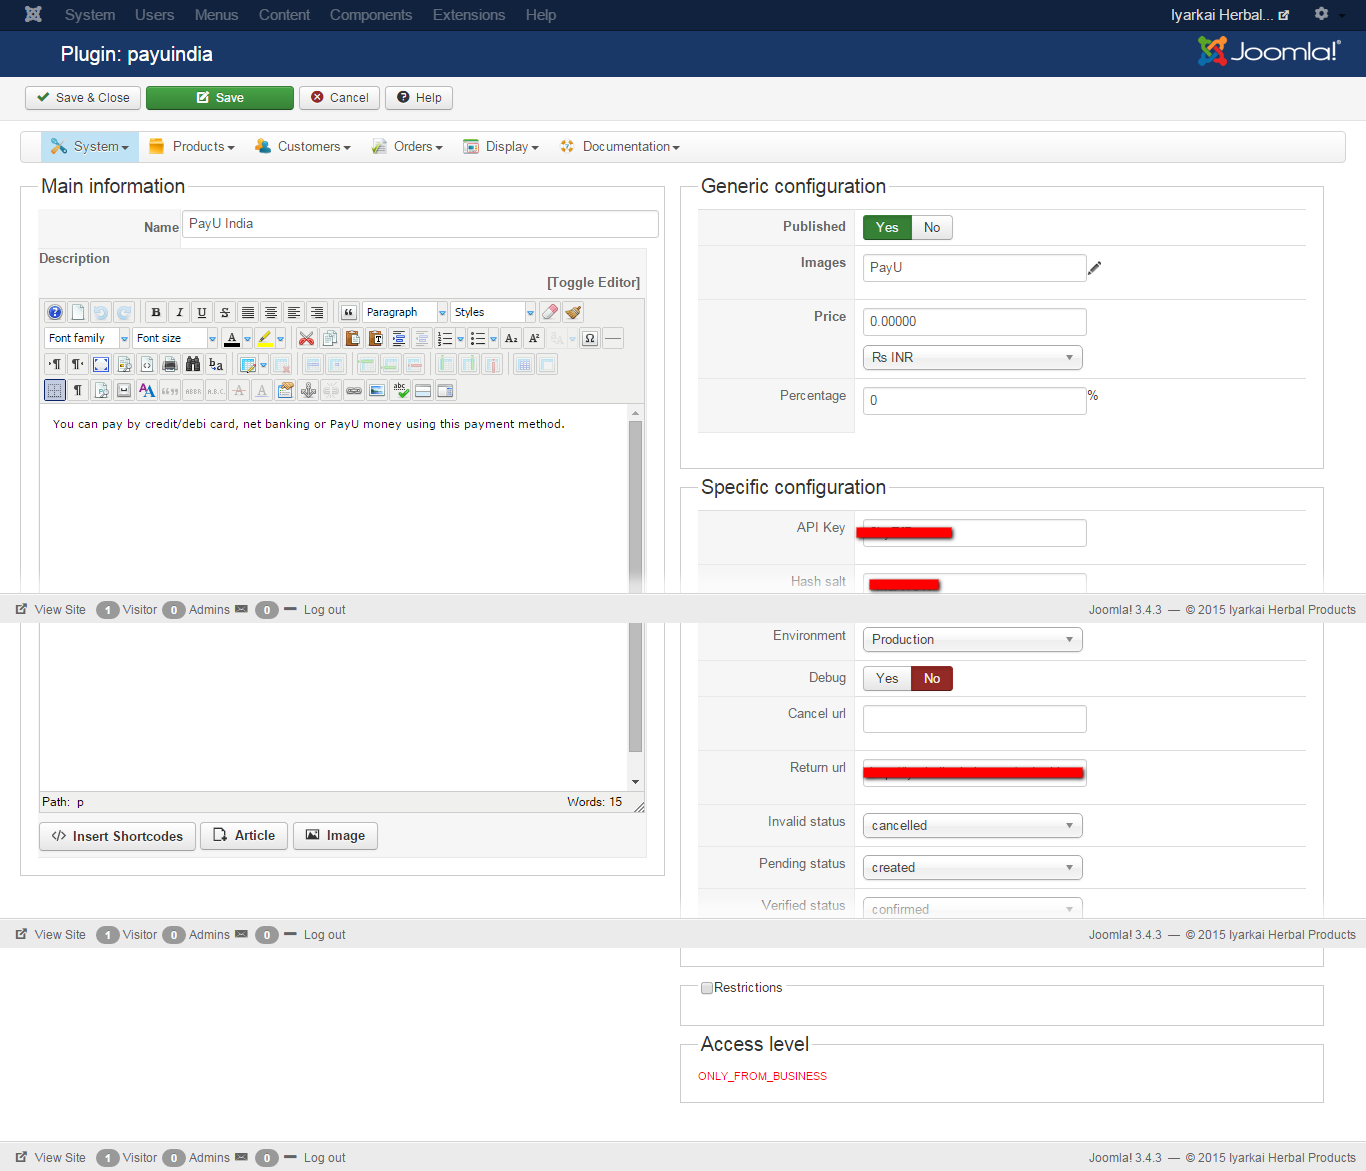The height and width of the screenshot is (1171, 1366).
Task: Apply superscript formatting
Action: [535, 338]
